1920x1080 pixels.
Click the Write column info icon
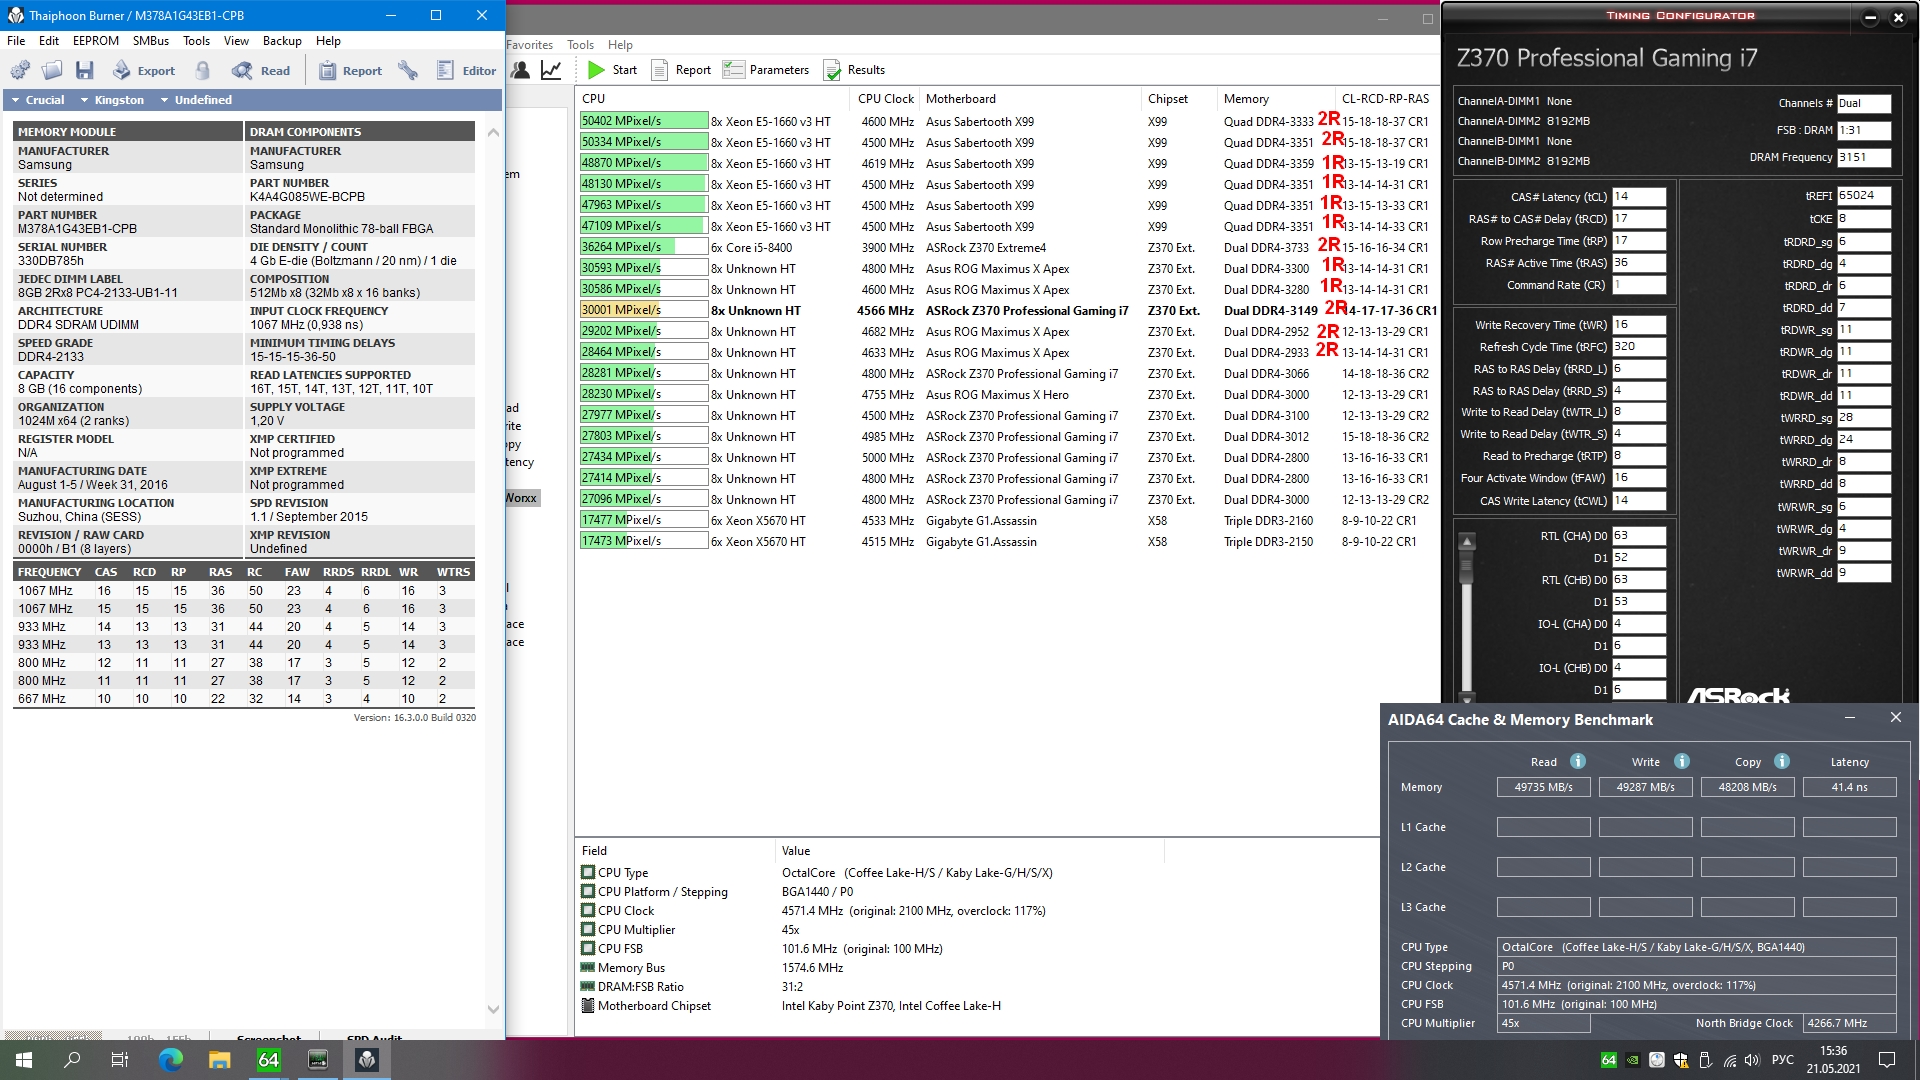1681,761
